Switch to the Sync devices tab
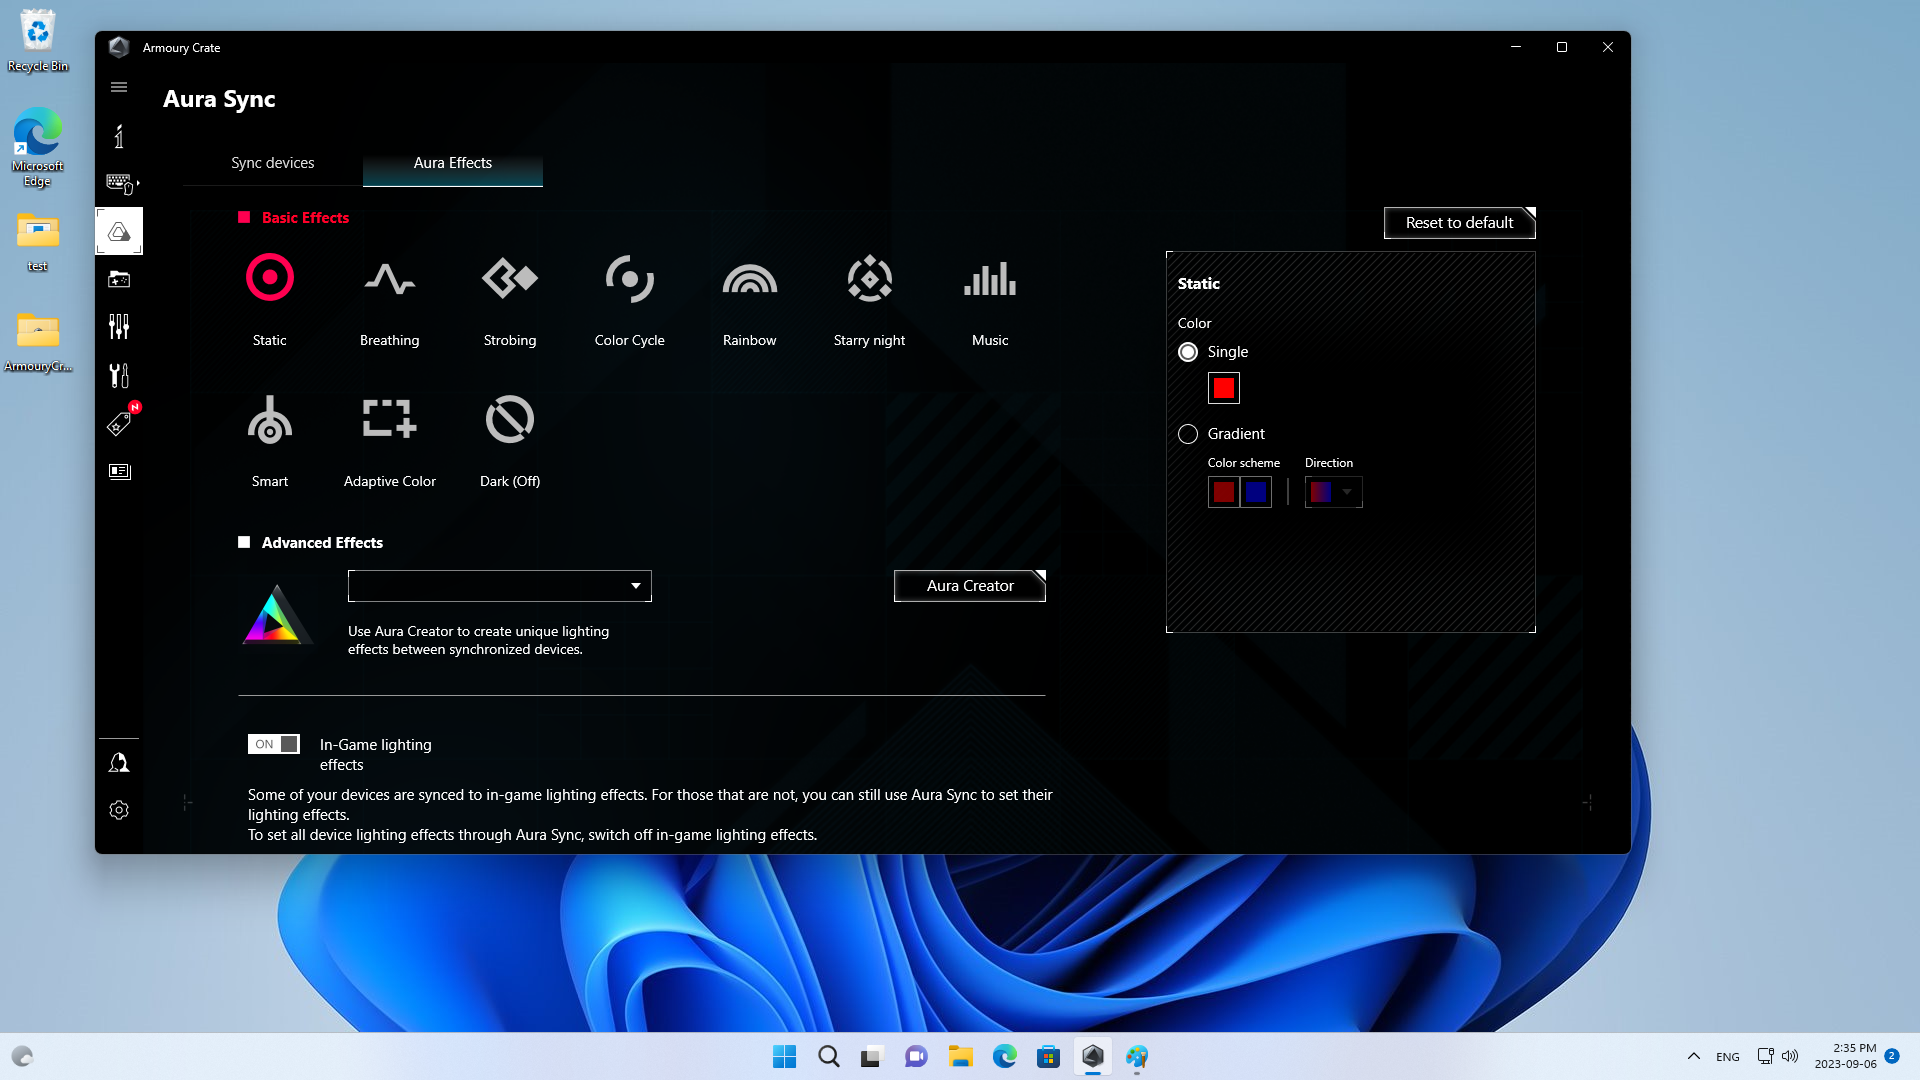Screen dimensions: 1920x1080 pyautogui.click(x=273, y=163)
